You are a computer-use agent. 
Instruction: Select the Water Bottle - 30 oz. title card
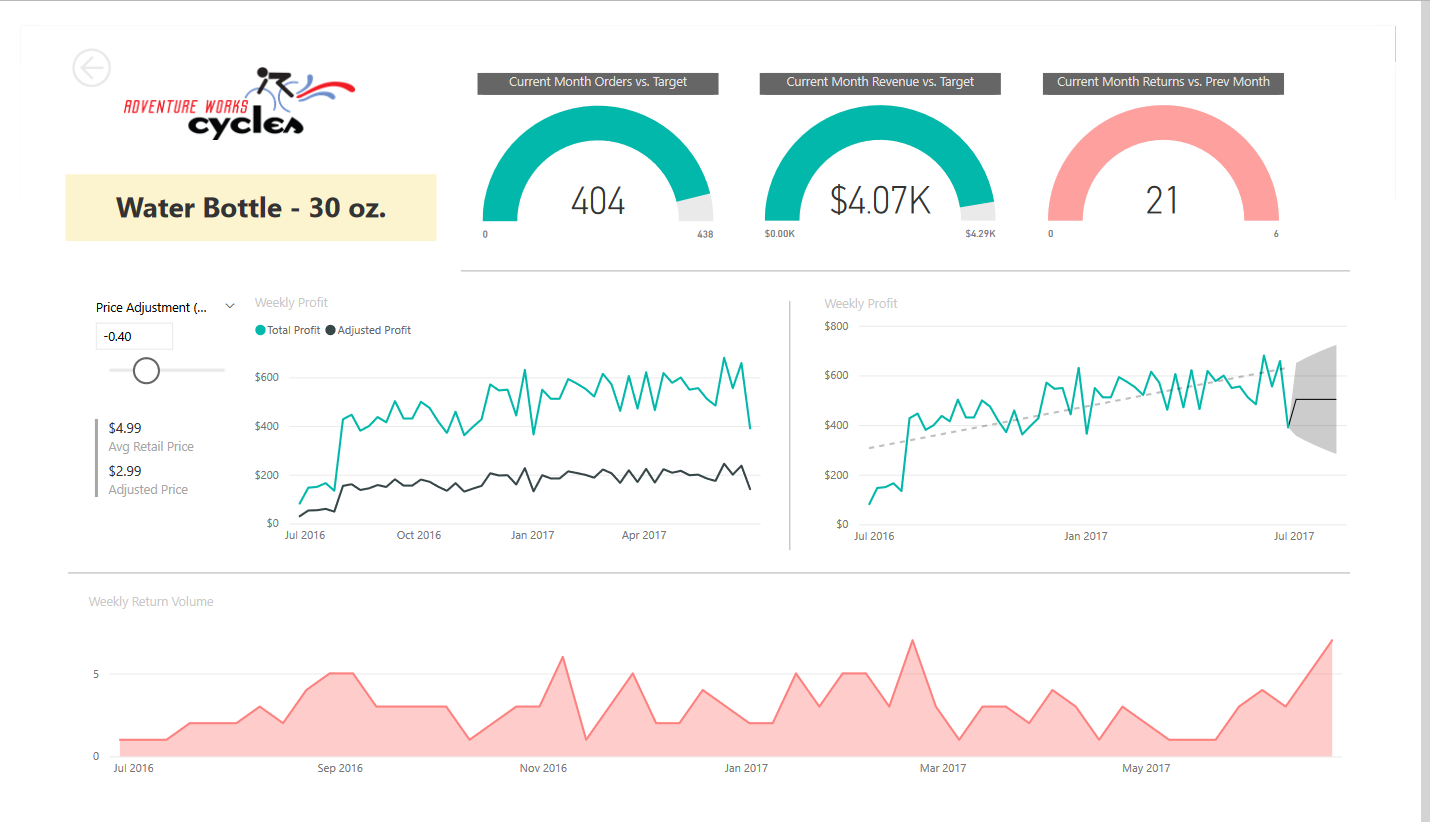point(250,208)
